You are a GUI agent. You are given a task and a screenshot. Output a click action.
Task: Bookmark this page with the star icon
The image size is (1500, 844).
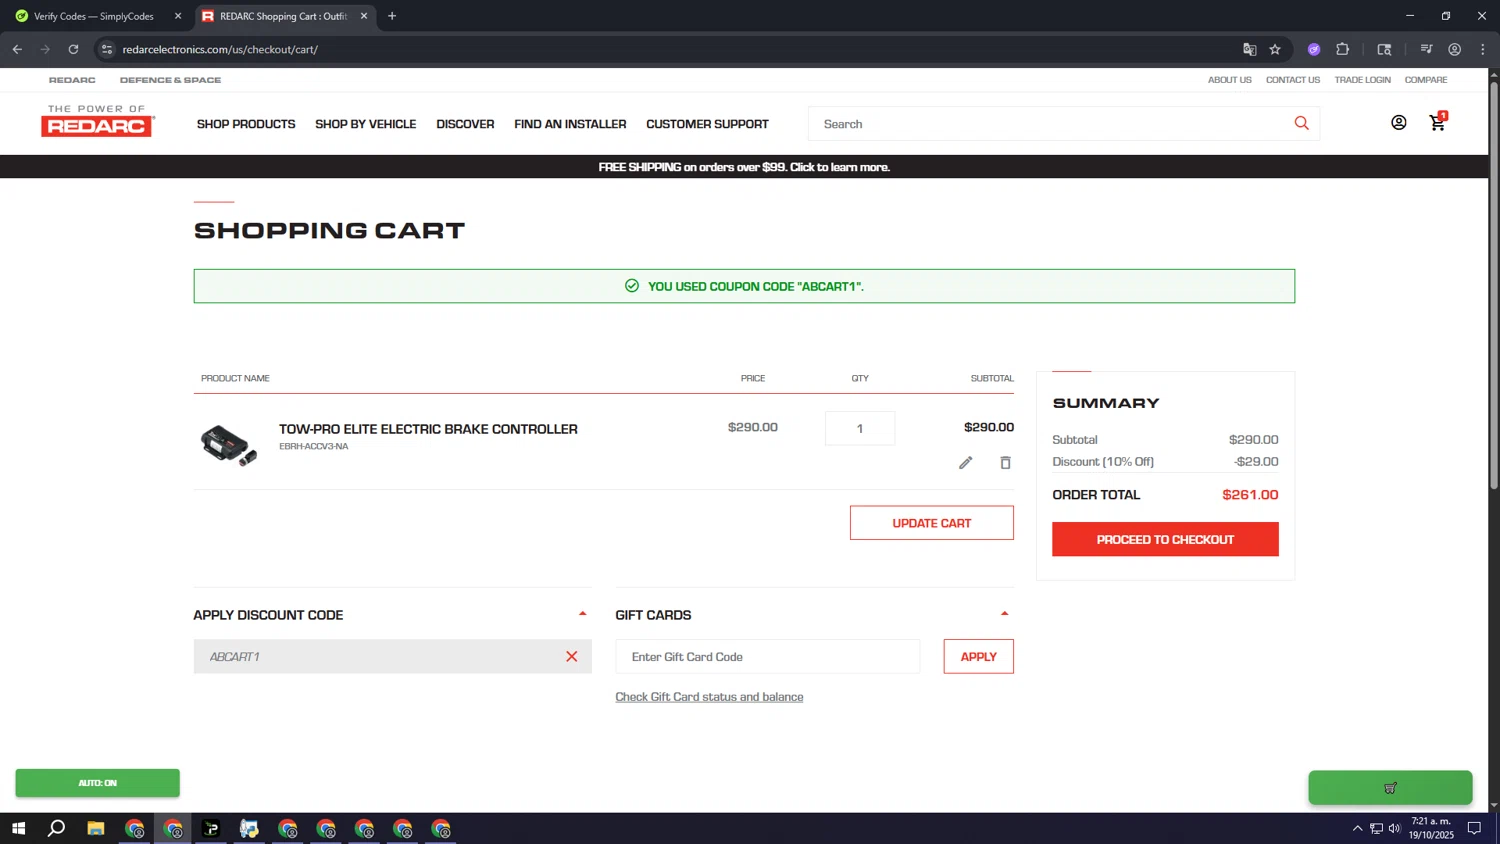click(x=1275, y=49)
